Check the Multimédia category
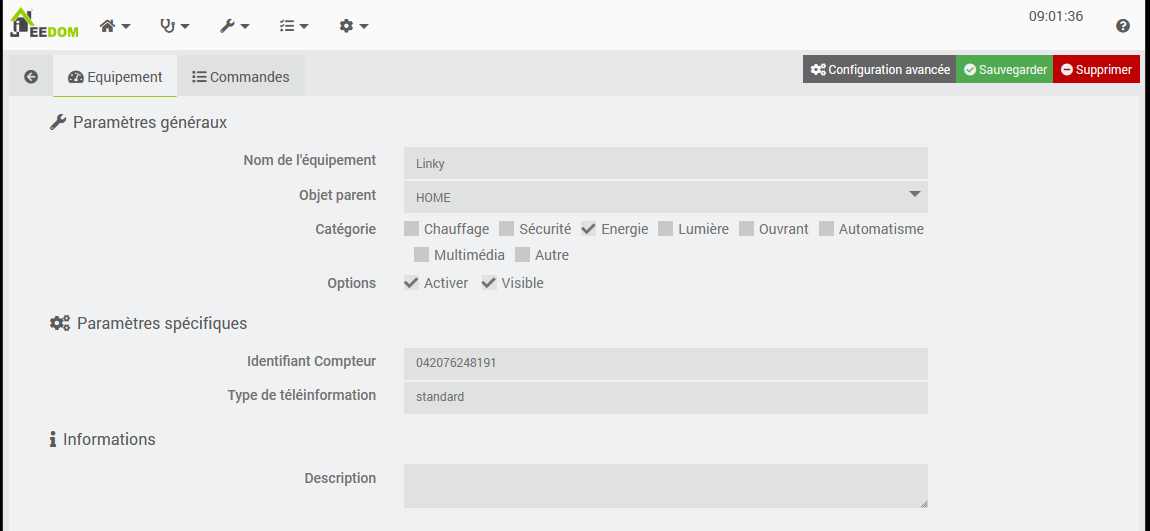This screenshot has height=531, width=1150. pyautogui.click(x=421, y=255)
